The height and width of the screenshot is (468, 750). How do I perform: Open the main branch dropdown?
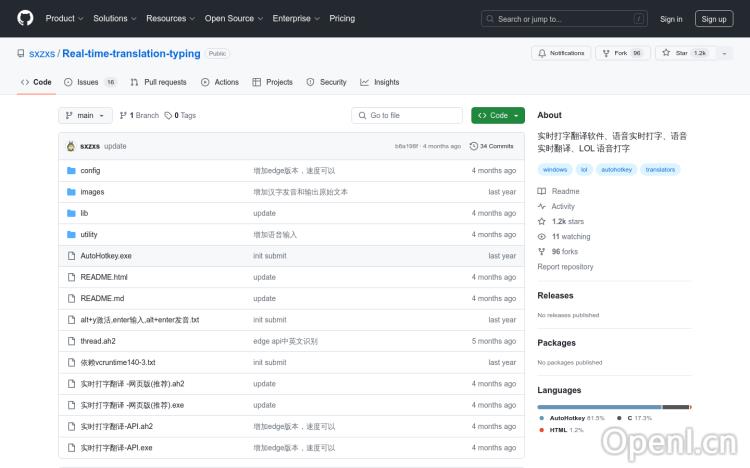pos(84,115)
